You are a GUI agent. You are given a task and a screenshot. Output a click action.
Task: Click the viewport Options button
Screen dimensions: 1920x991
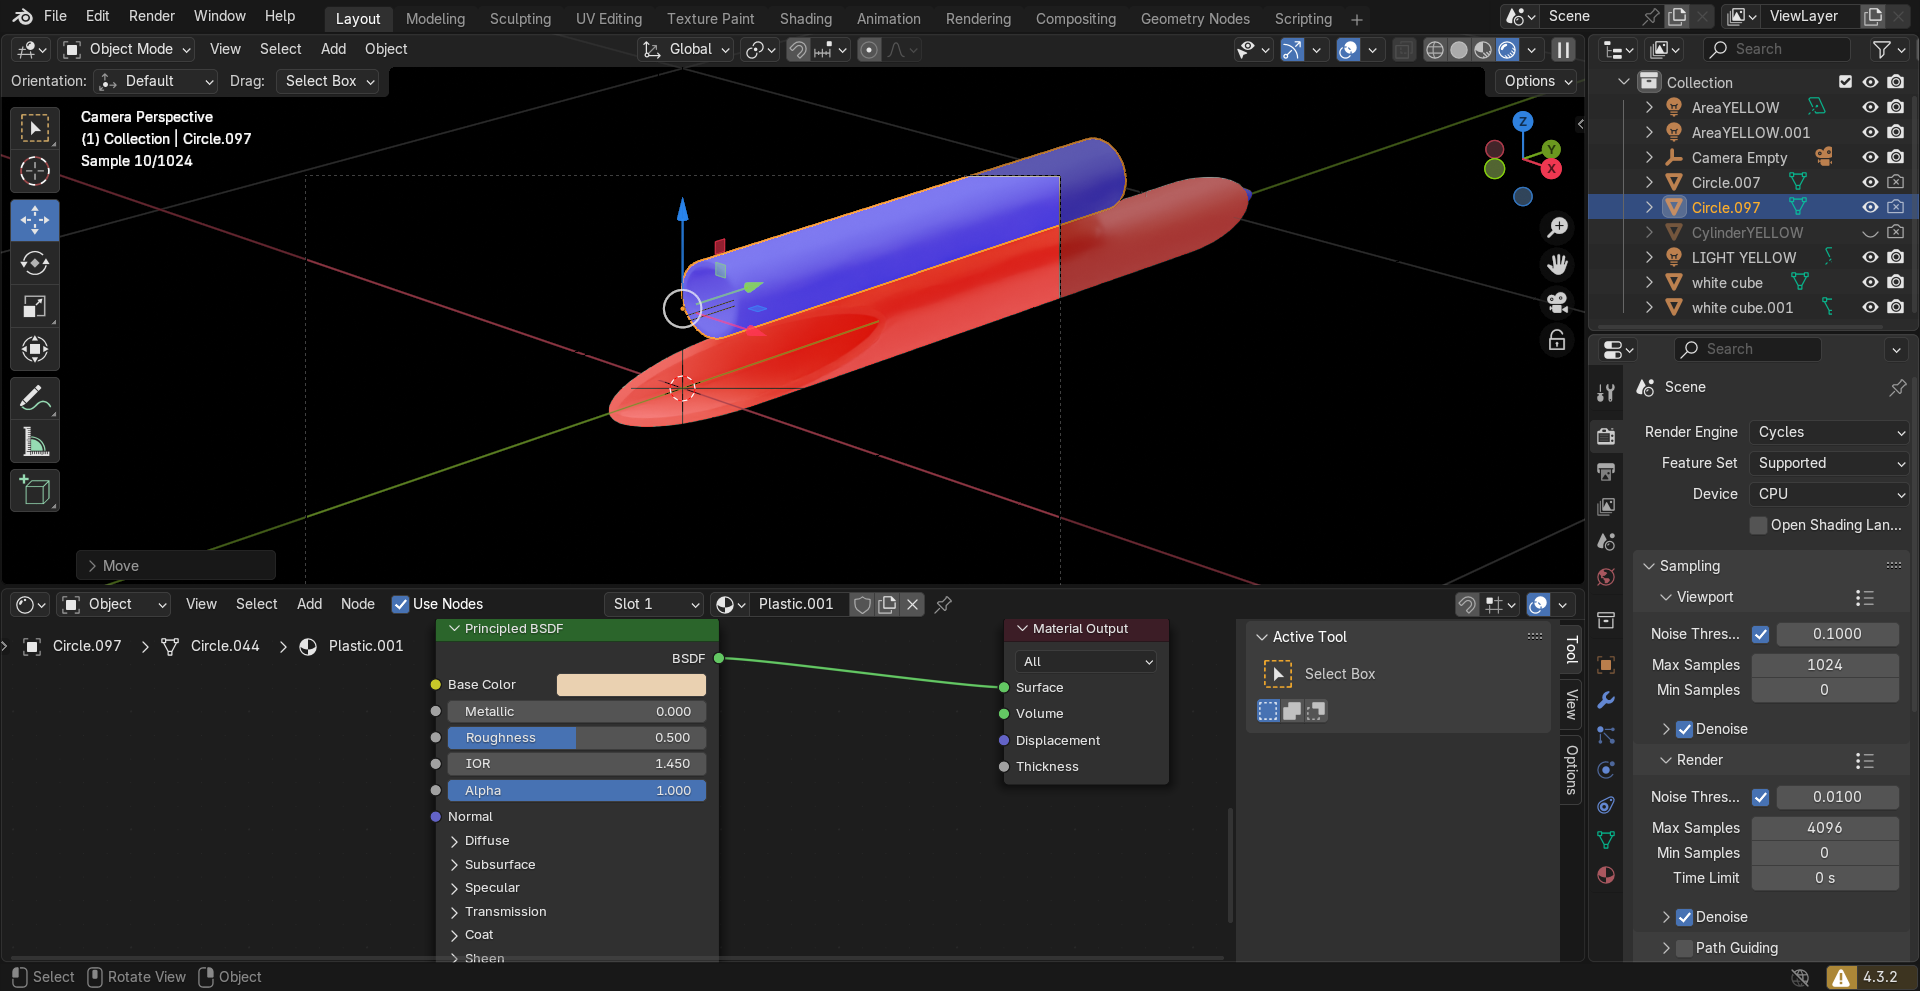click(x=1537, y=81)
